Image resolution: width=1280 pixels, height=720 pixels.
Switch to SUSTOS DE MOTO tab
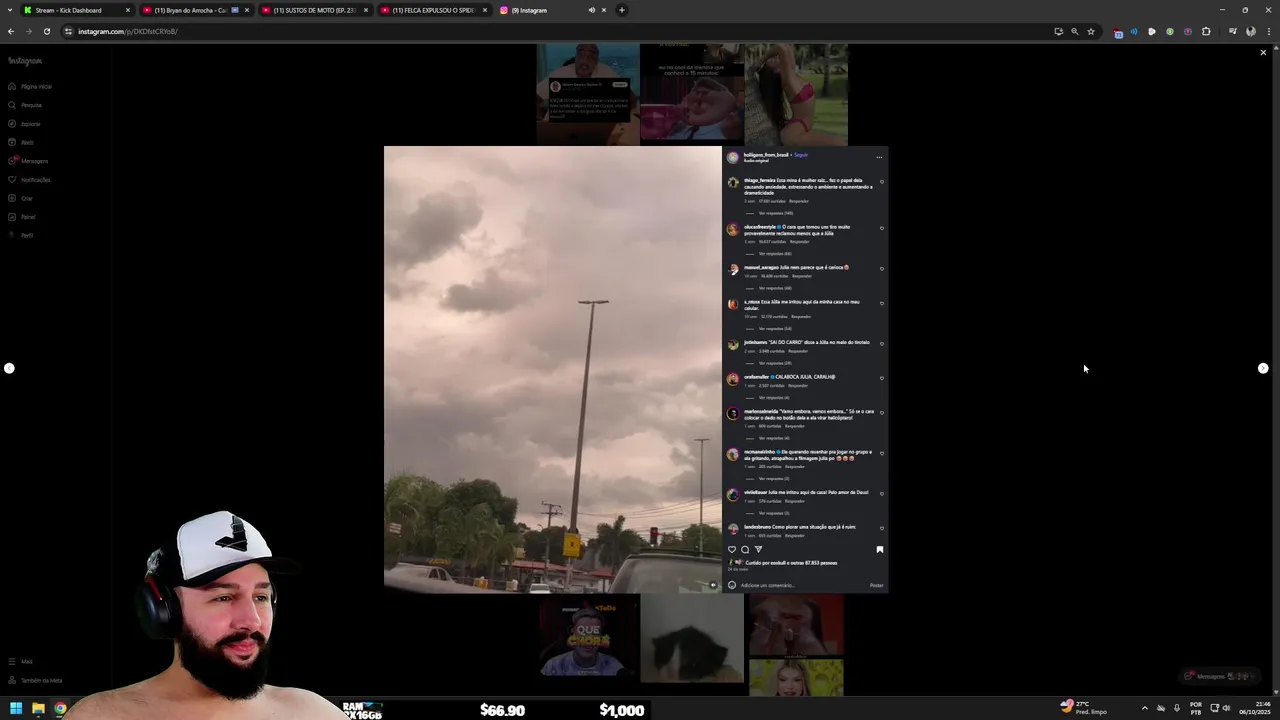[315, 10]
